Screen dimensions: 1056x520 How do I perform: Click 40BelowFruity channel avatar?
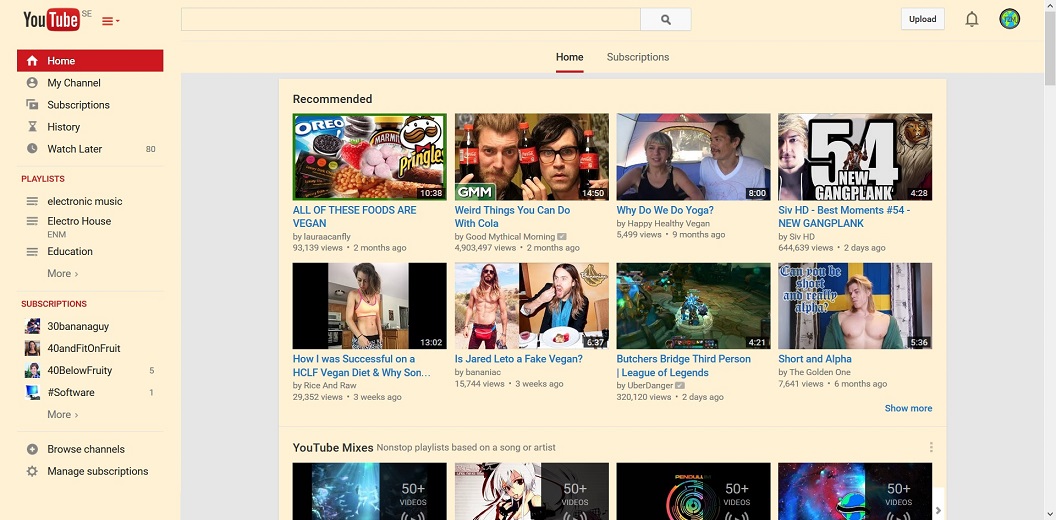[32, 370]
